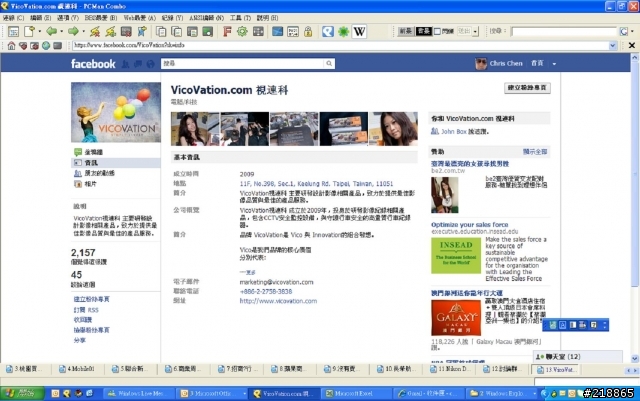Image resolution: width=640 pixels, height=401 pixels.
Task: Open the search engine selector dropdown
Action: (x=632, y=31)
